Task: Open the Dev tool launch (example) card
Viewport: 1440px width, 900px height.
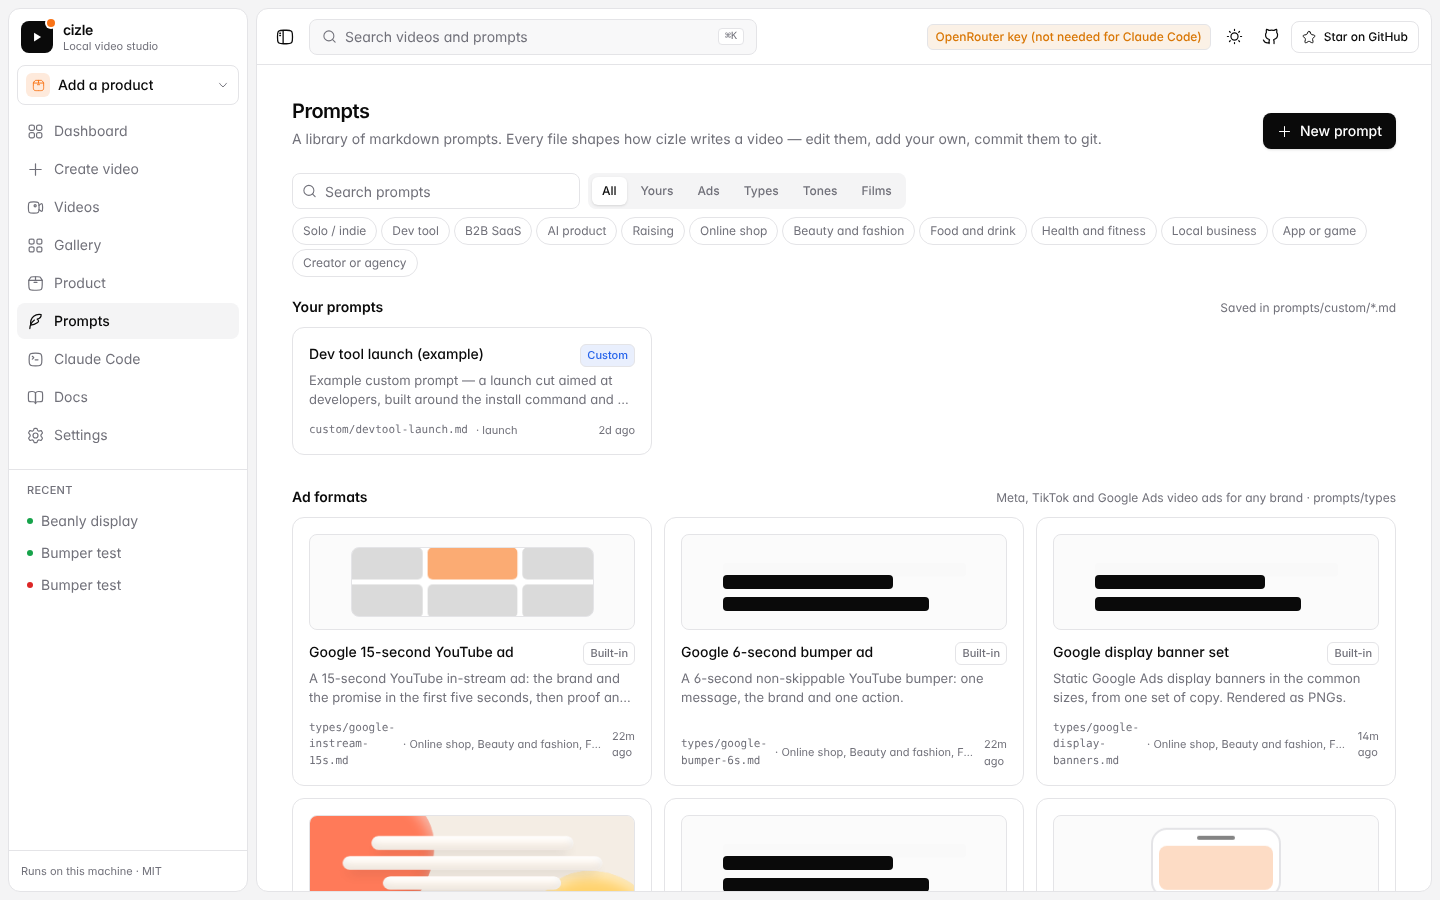Action: point(472,391)
